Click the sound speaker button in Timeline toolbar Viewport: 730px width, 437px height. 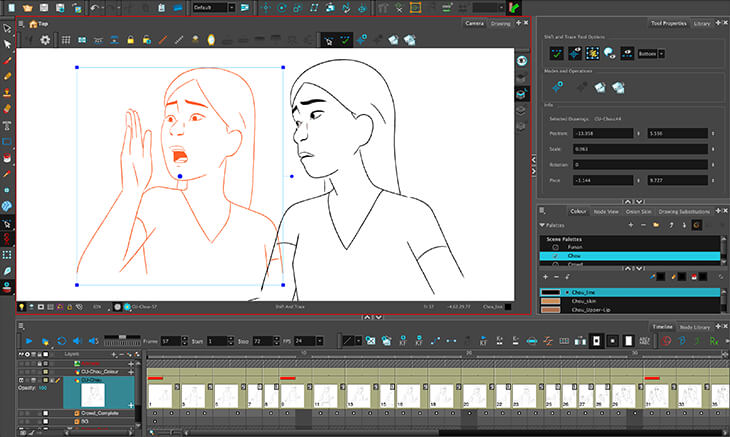77,341
